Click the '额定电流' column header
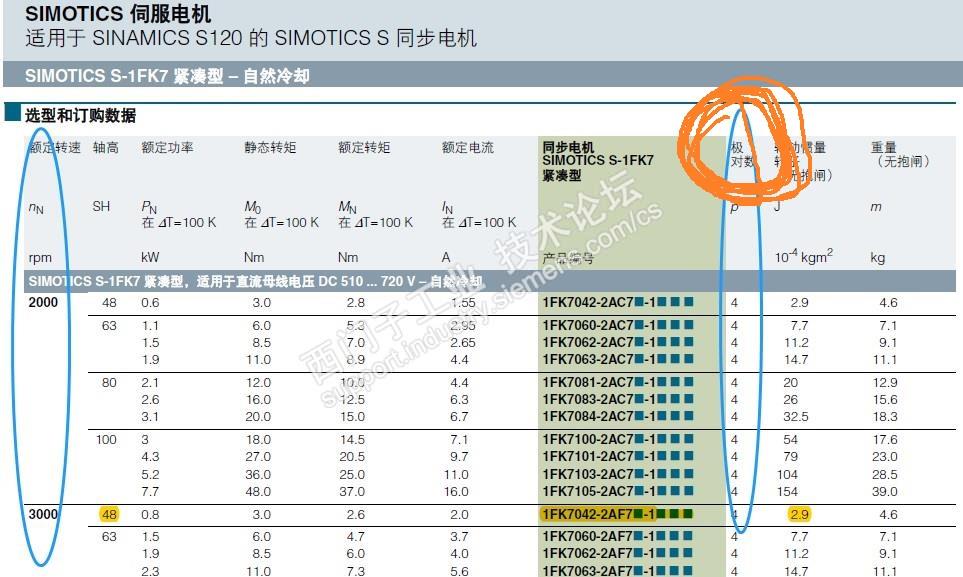This screenshot has width=963, height=577. pyautogui.click(x=468, y=147)
